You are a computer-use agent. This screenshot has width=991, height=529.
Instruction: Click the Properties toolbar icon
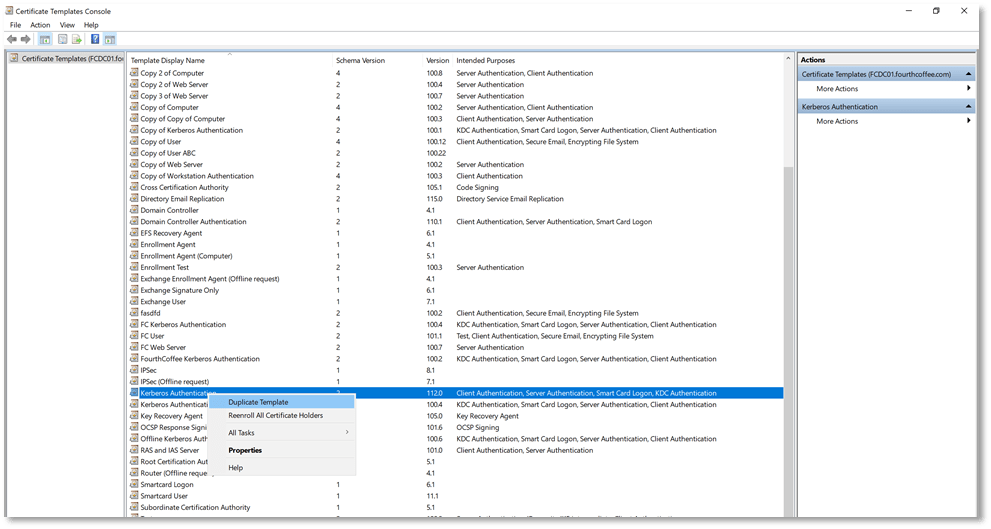62,39
